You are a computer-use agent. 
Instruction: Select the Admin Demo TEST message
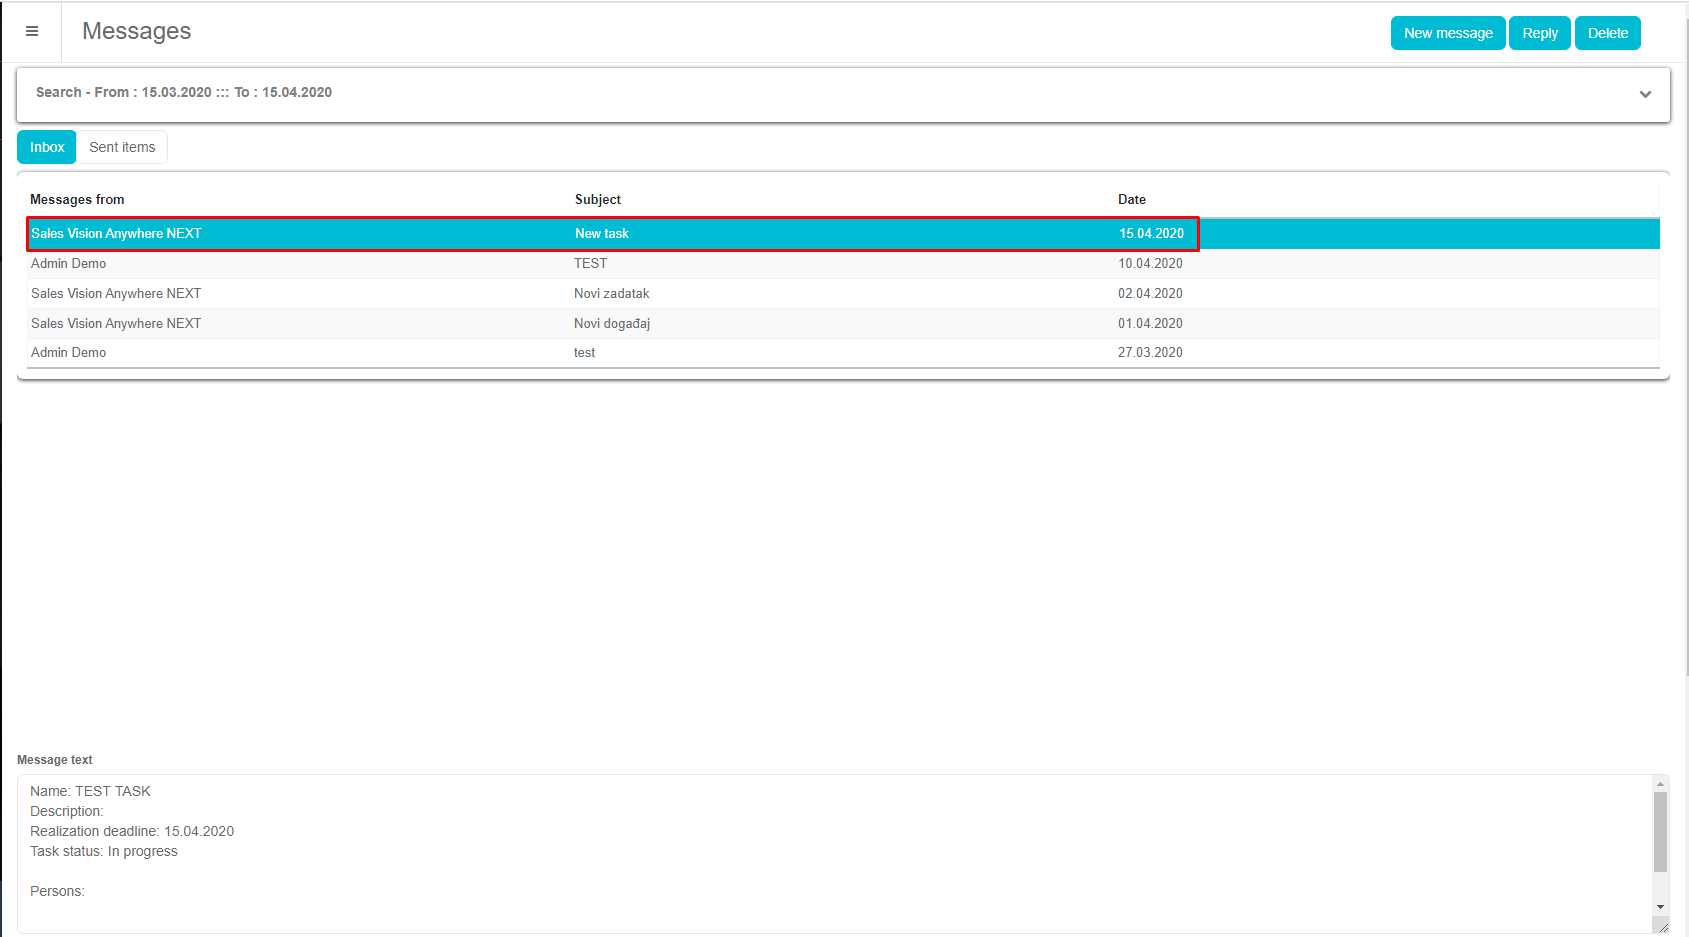[590, 264]
